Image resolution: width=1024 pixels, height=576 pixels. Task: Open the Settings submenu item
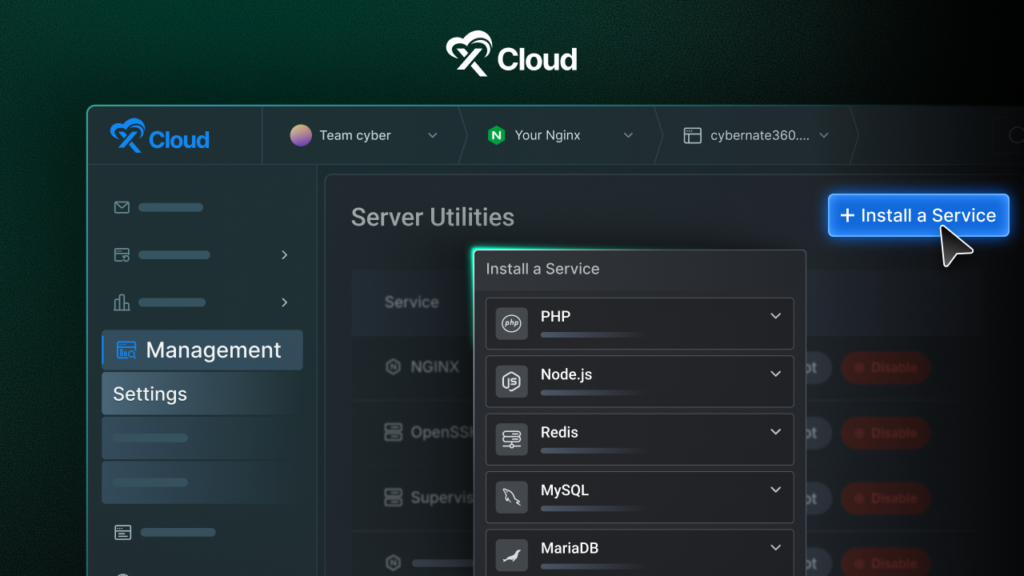[202, 394]
